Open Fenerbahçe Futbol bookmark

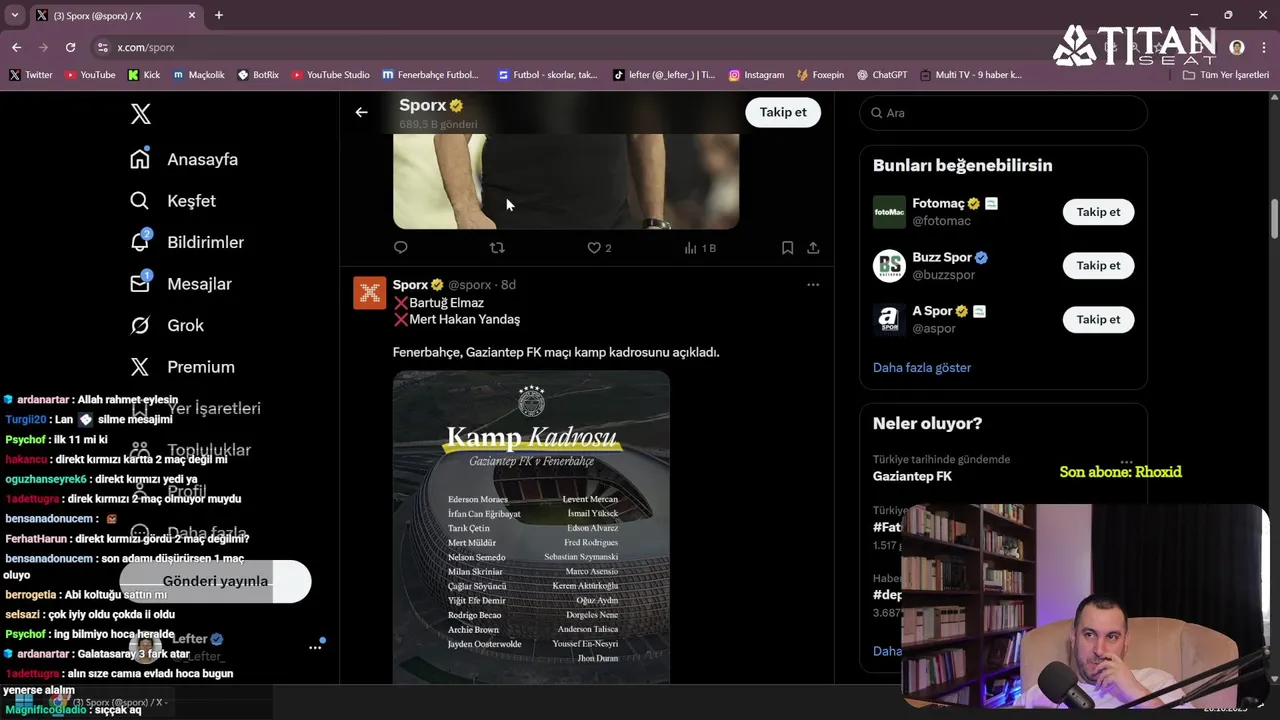(x=431, y=75)
